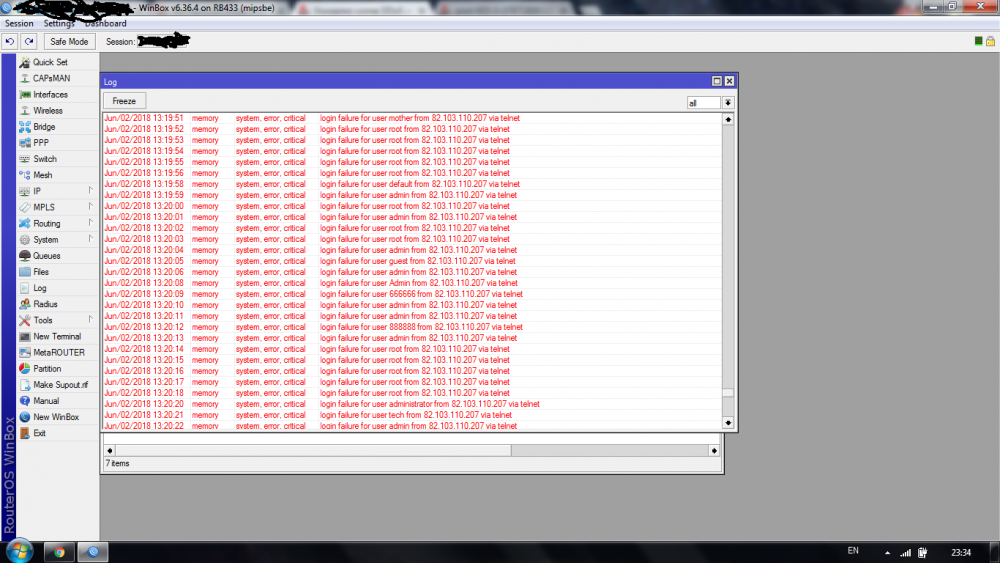Launch New Terminal from the sidebar
This screenshot has height=563, width=1000.
coord(56,337)
